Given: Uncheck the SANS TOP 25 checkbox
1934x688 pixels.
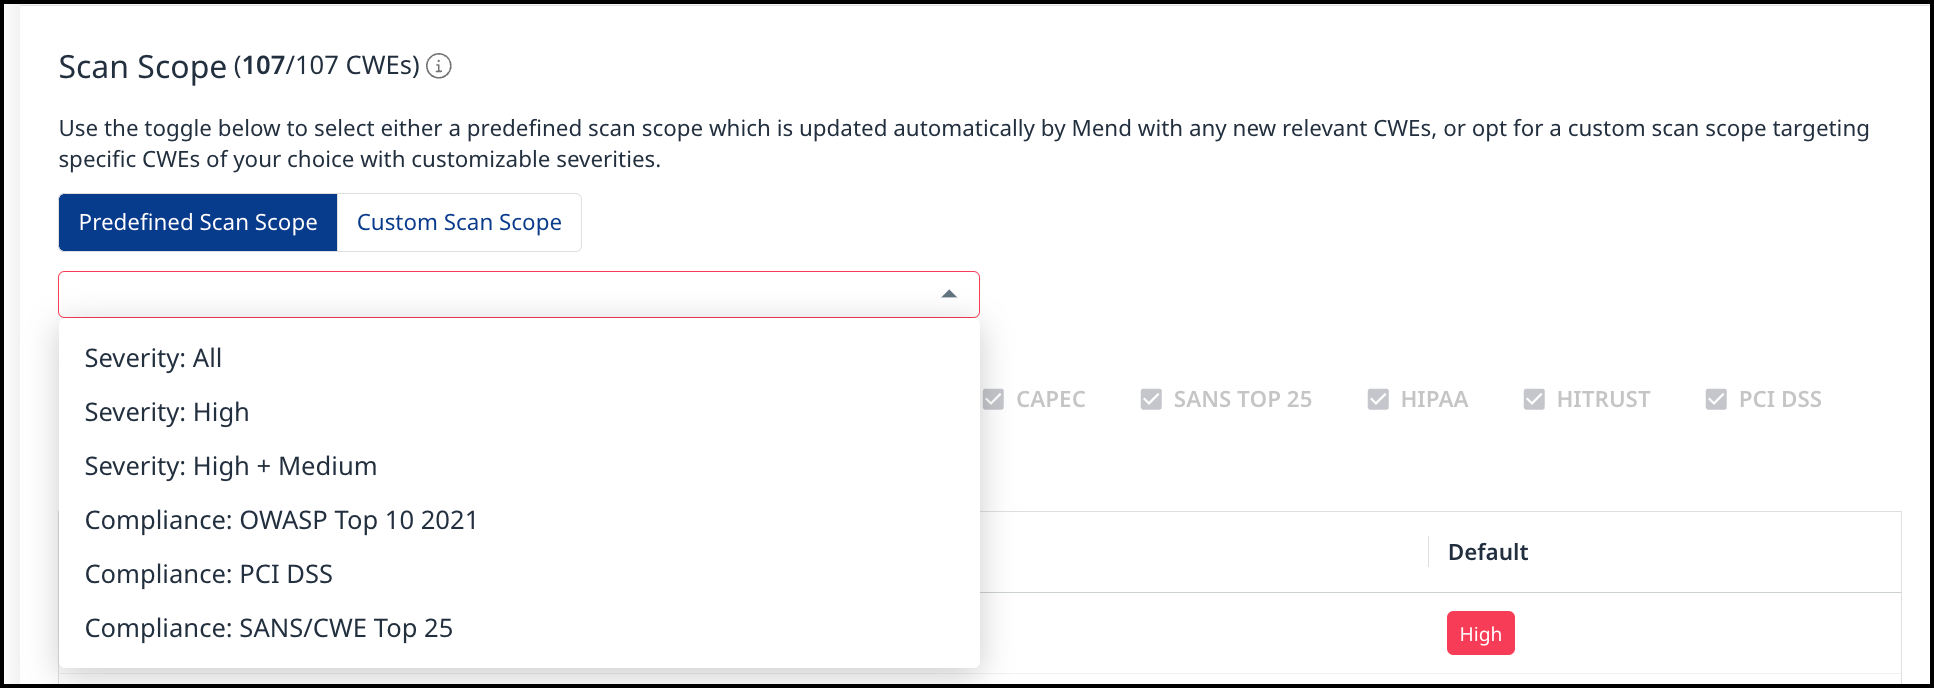Looking at the screenshot, I should point(1151,399).
